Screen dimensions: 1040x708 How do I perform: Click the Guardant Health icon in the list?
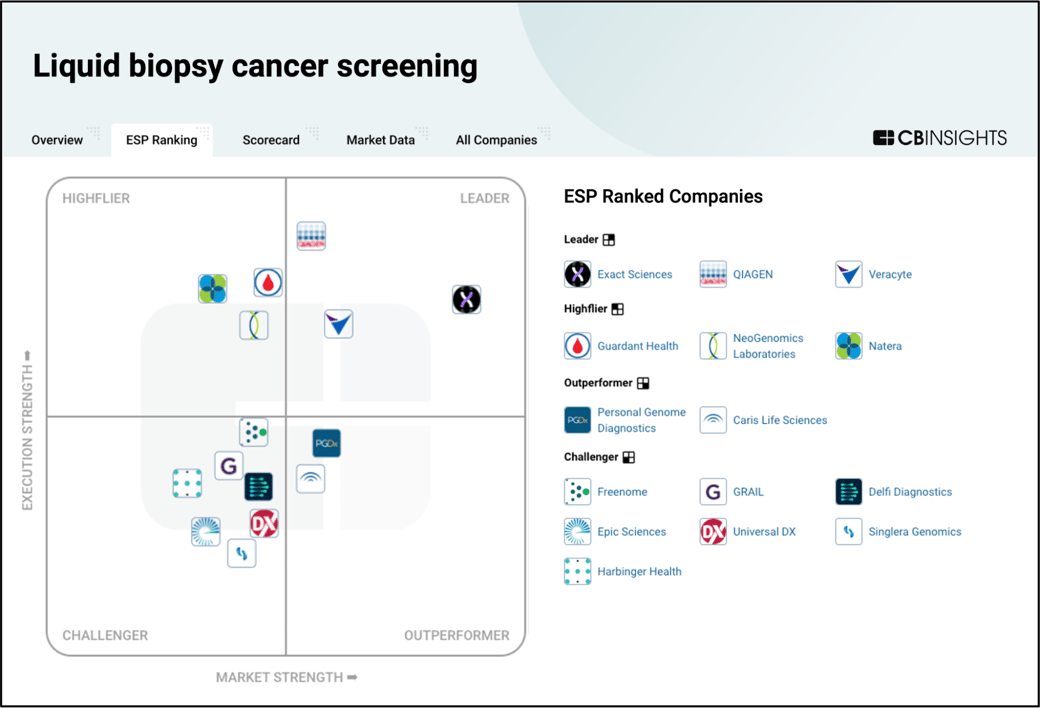point(578,346)
